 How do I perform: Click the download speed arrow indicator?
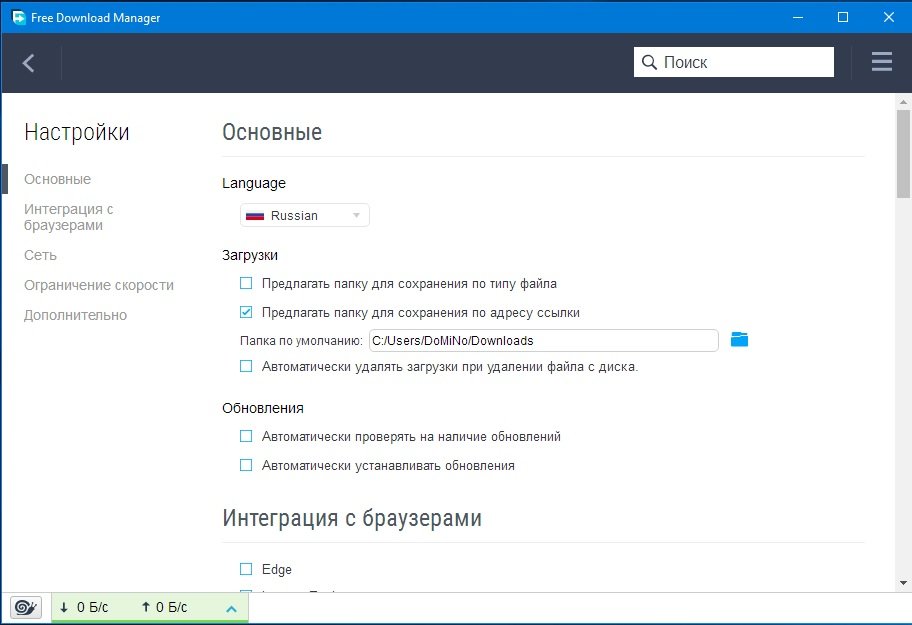pos(64,608)
